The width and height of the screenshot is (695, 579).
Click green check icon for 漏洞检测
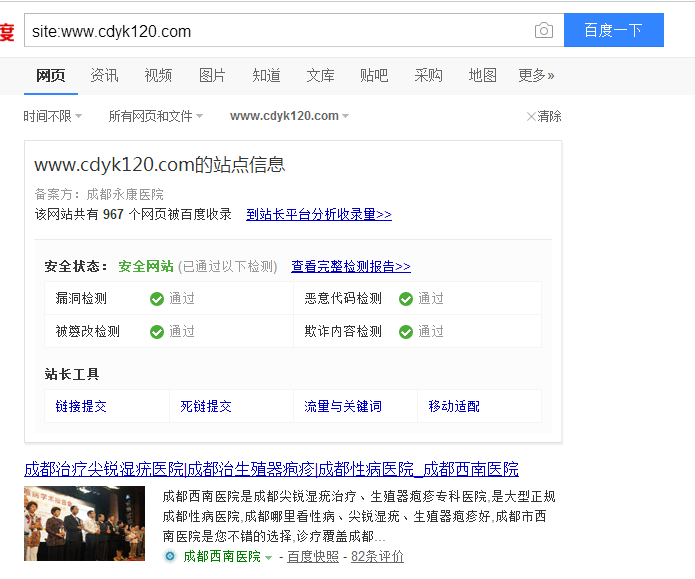pyautogui.click(x=157, y=299)
